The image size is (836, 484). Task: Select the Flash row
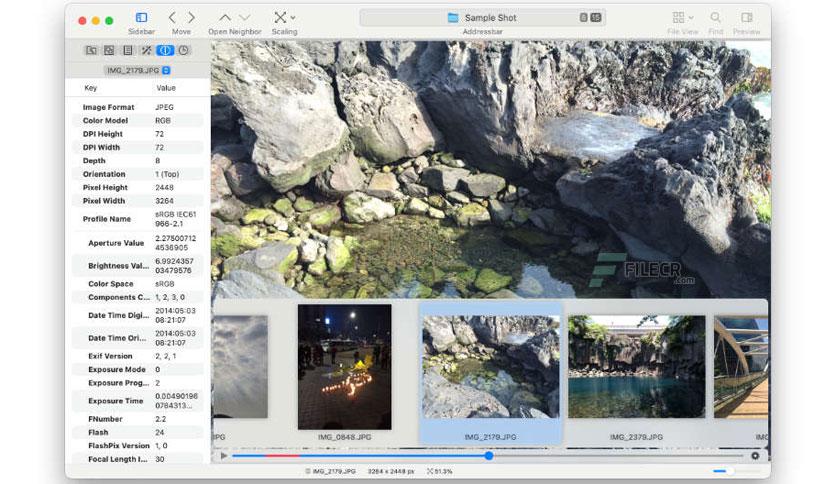click(138, 432)
